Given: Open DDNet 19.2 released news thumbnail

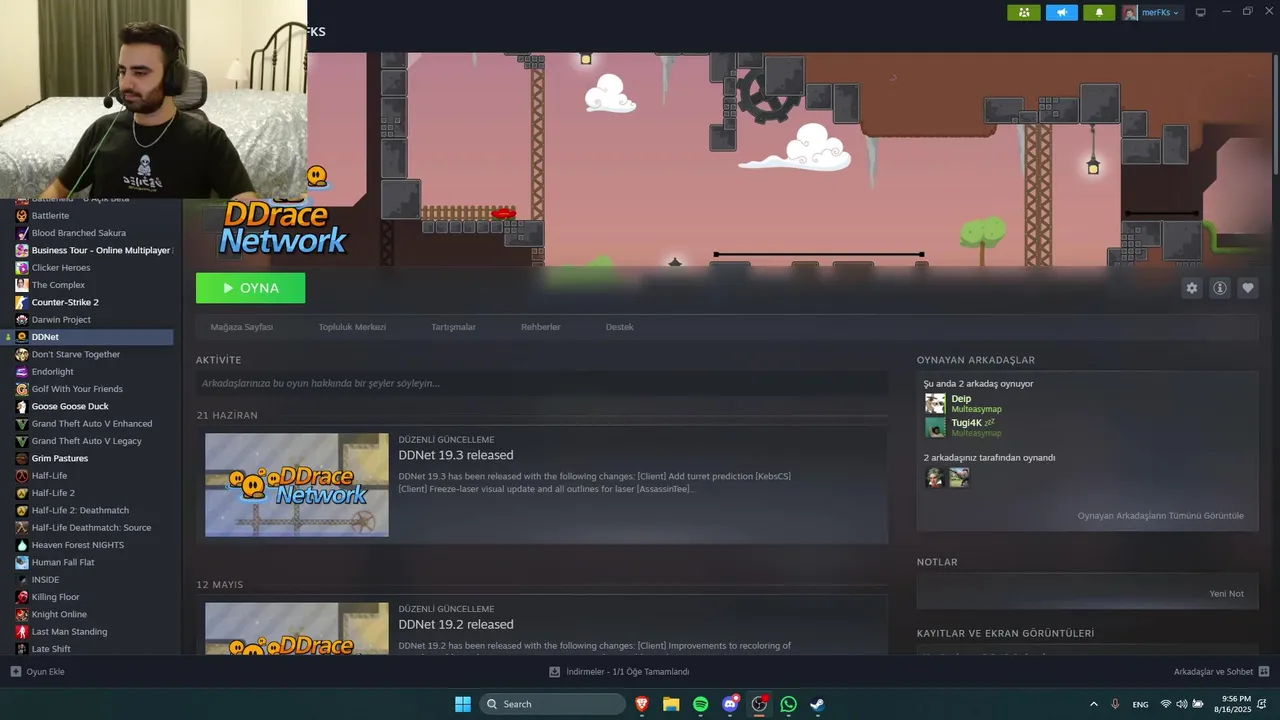Looking at the screenshot, I should tap(297, 628).
